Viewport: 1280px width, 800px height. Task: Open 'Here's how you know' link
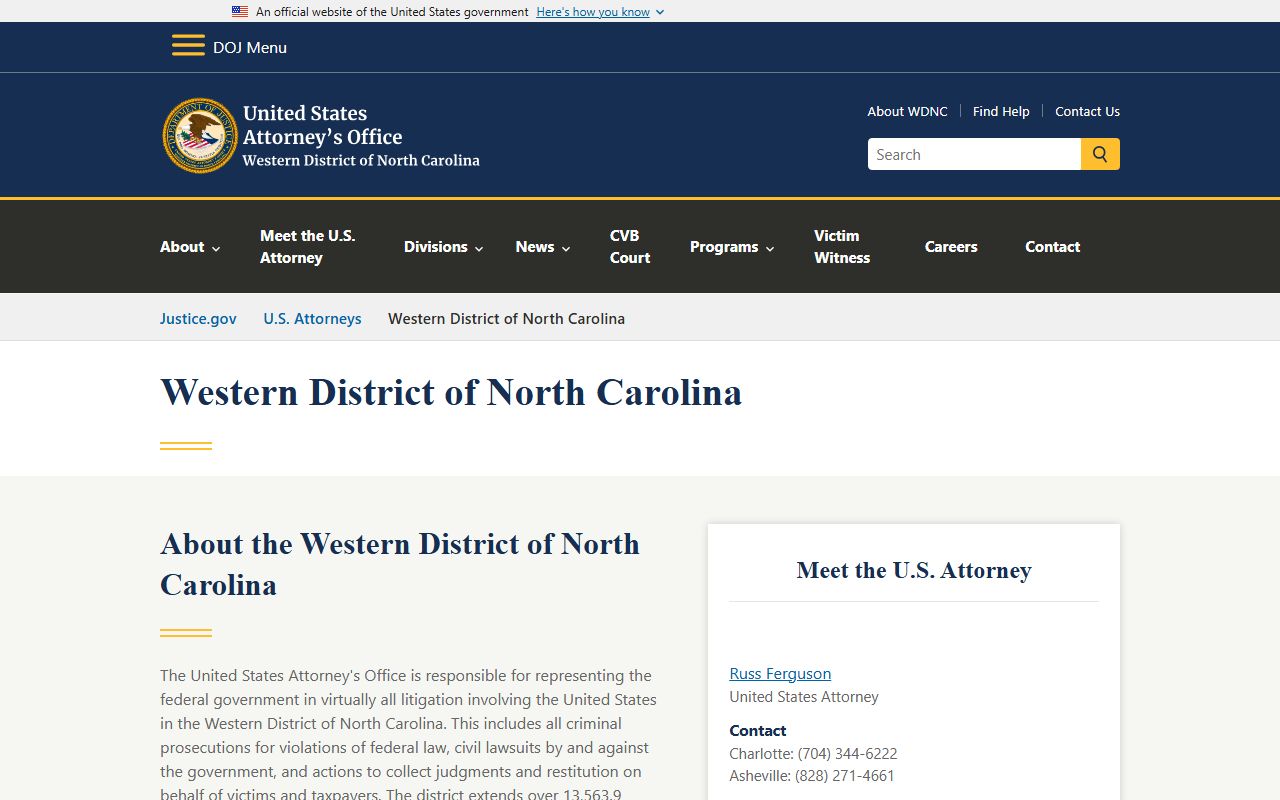(593, 12)
